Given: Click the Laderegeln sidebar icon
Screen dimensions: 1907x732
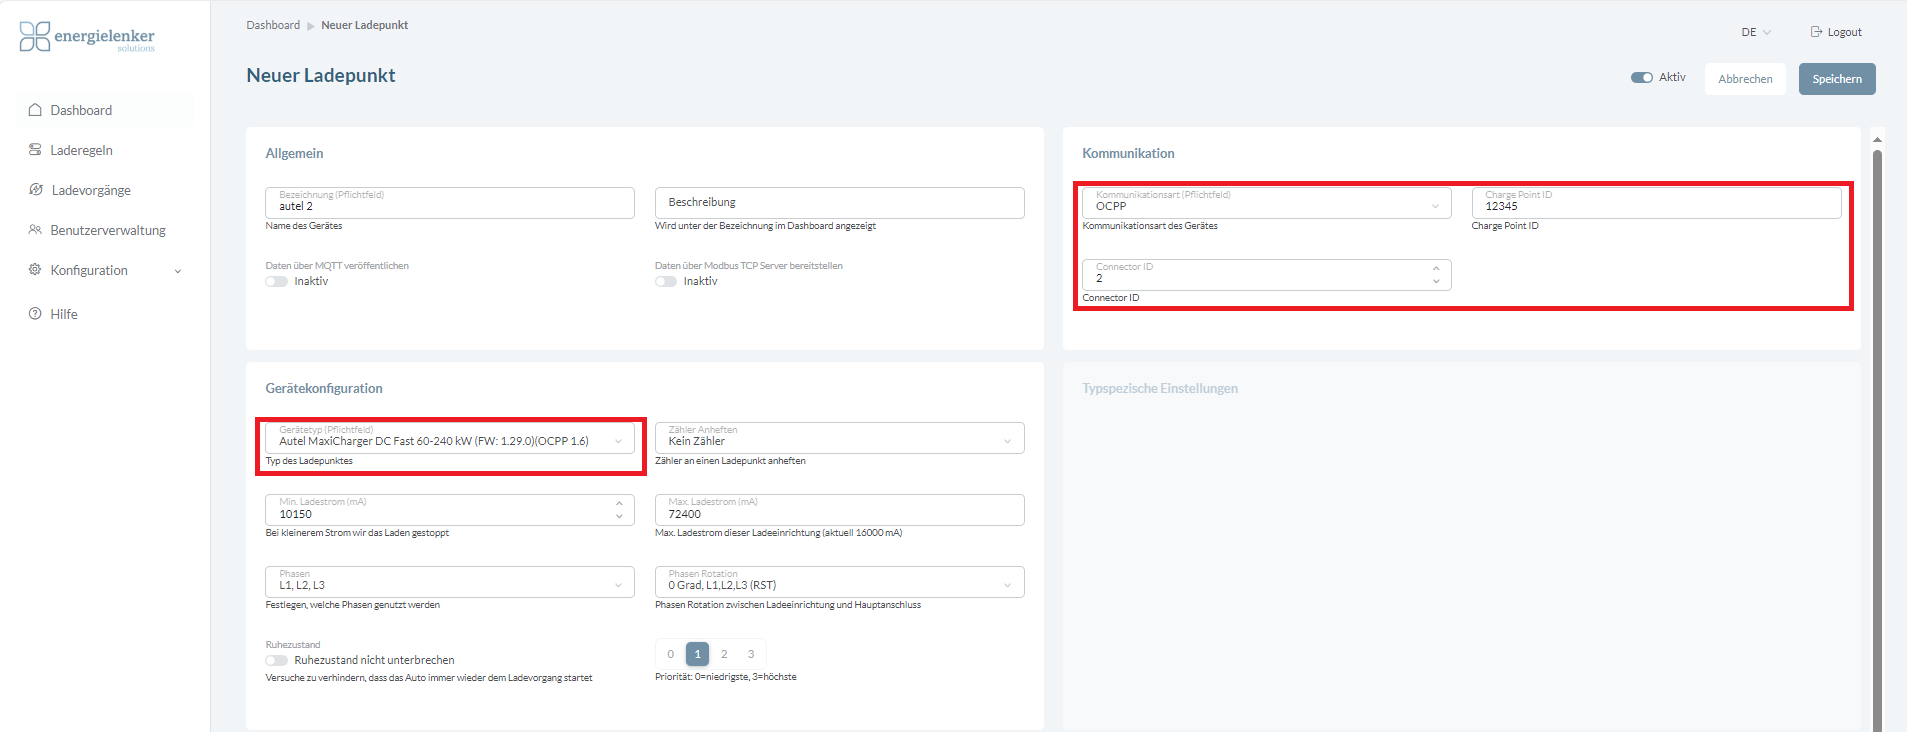Looking at the screenshot, I should (x=35, y=150).
